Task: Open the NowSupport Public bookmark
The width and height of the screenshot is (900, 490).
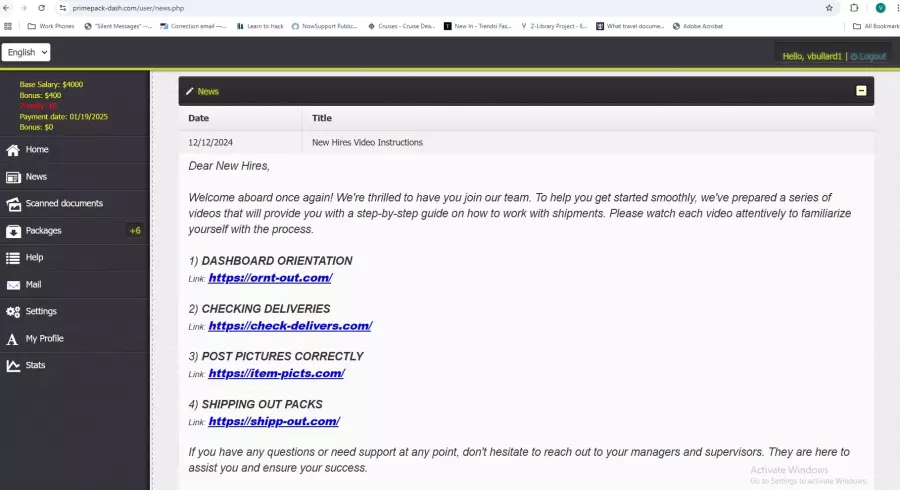Action: coord(324,26)
